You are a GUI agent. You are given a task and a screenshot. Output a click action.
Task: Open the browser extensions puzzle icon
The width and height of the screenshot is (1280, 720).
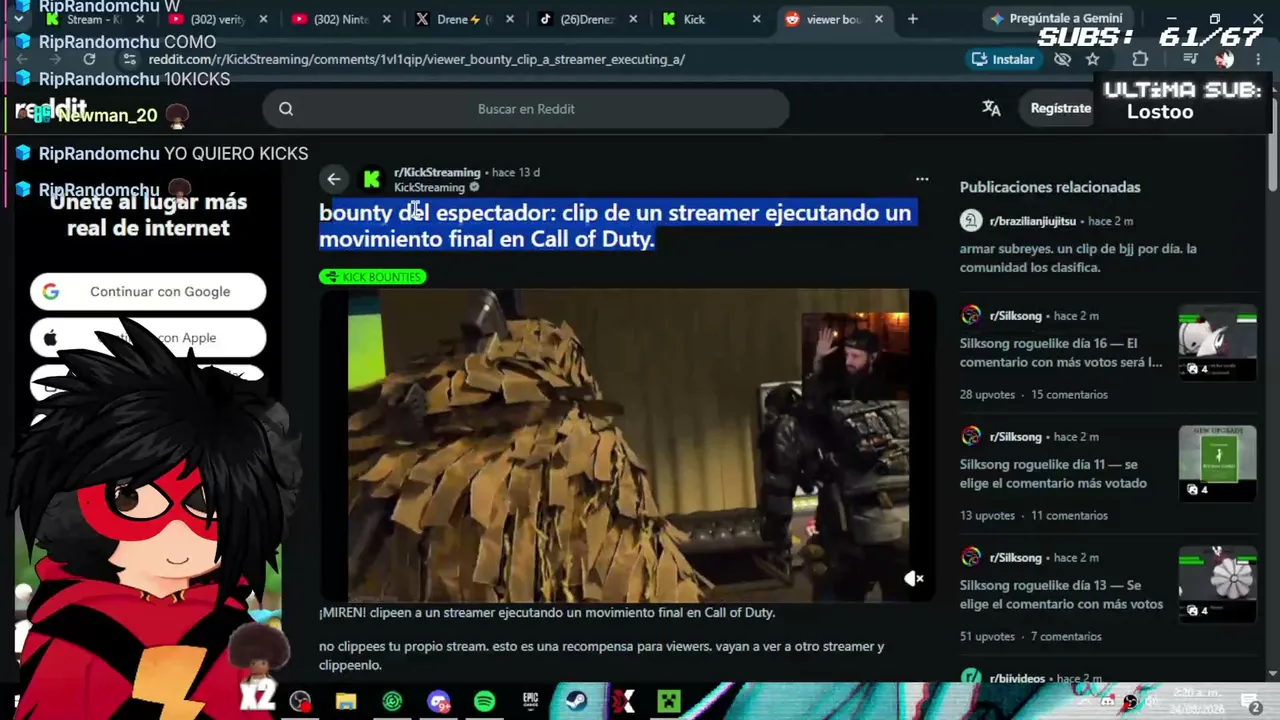pyautogui.click(x=1140, y=59)
